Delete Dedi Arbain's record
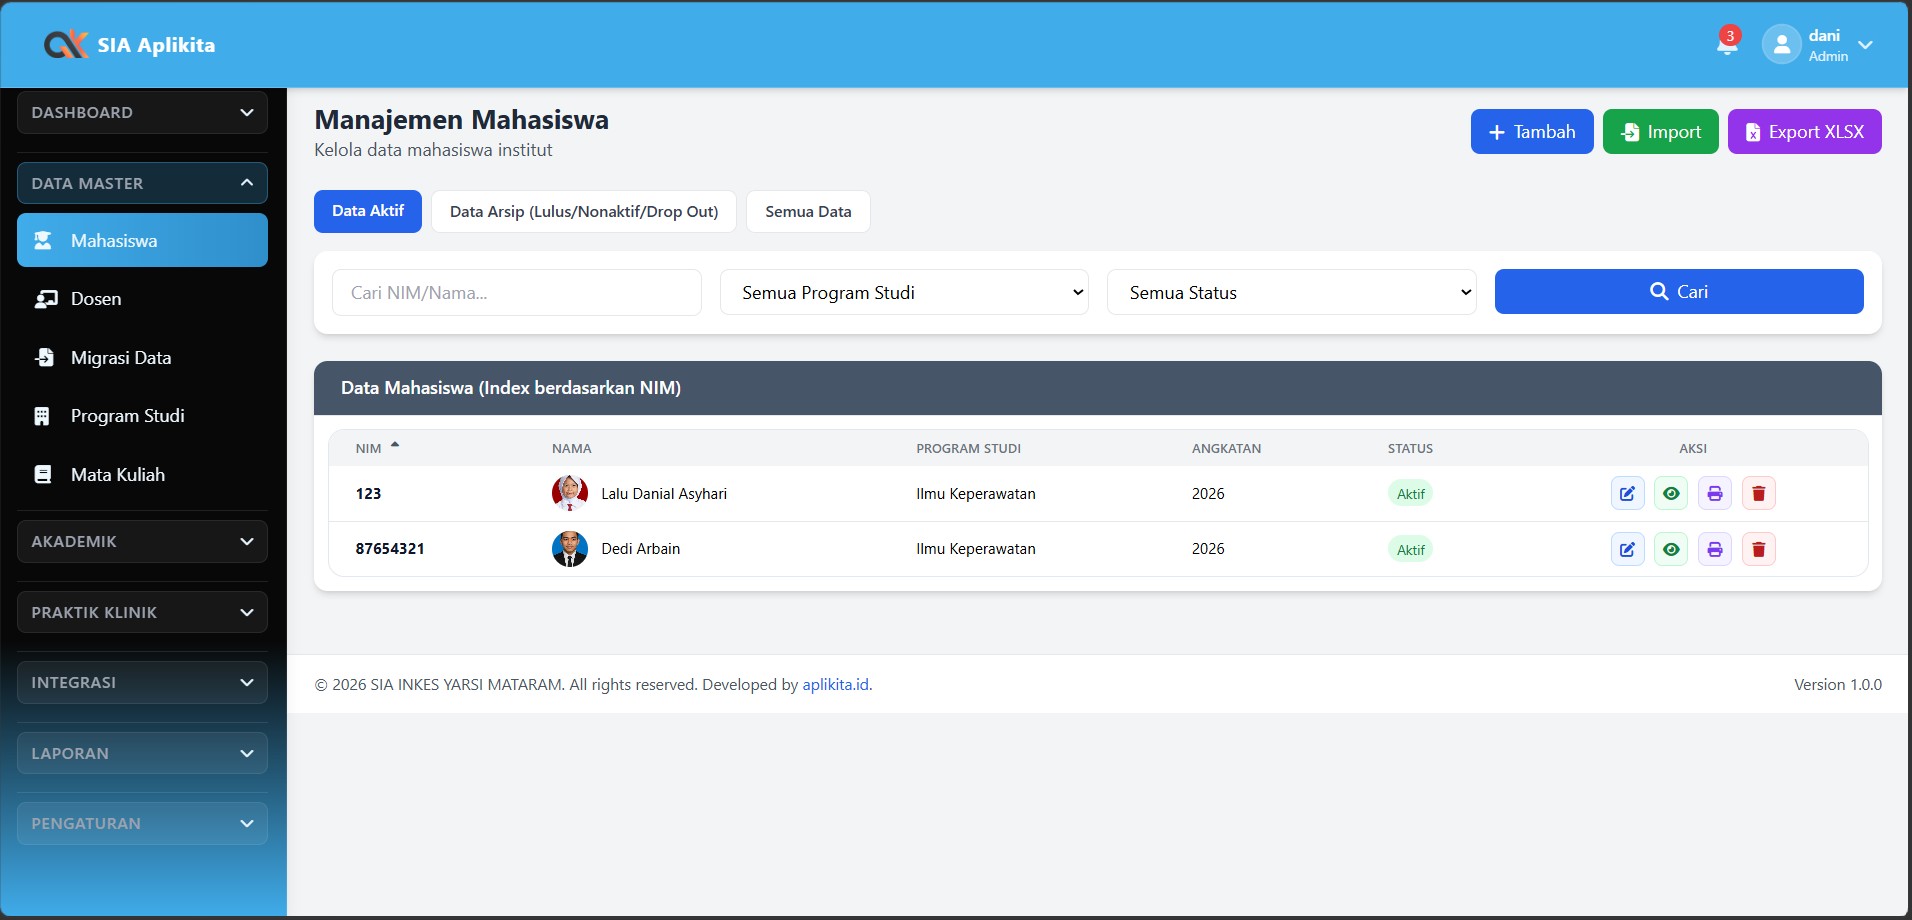The width and height of the screenshot is (1912, 920). (1758, 549)
